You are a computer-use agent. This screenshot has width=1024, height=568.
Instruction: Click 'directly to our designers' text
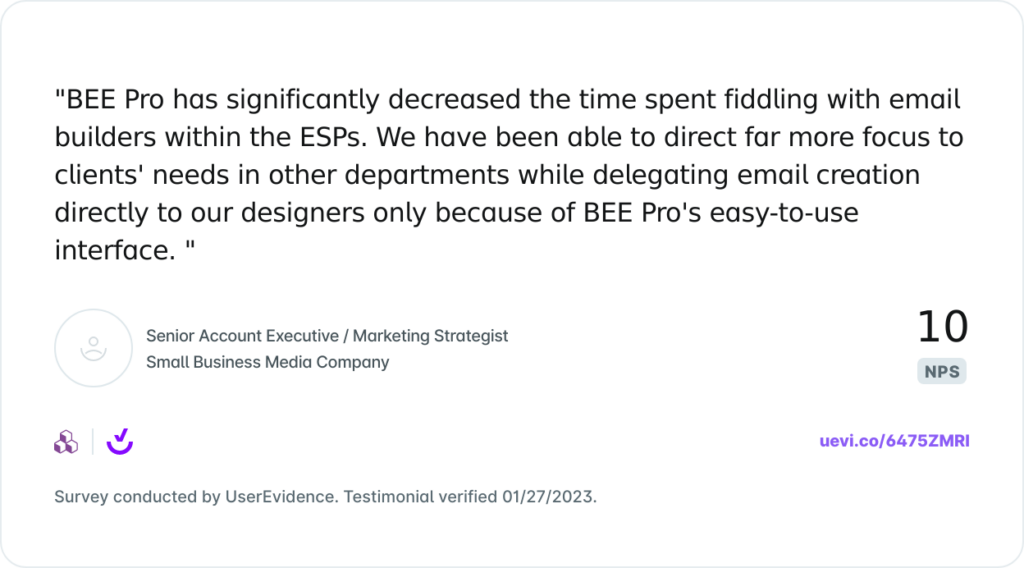click(x=209, y=213)
